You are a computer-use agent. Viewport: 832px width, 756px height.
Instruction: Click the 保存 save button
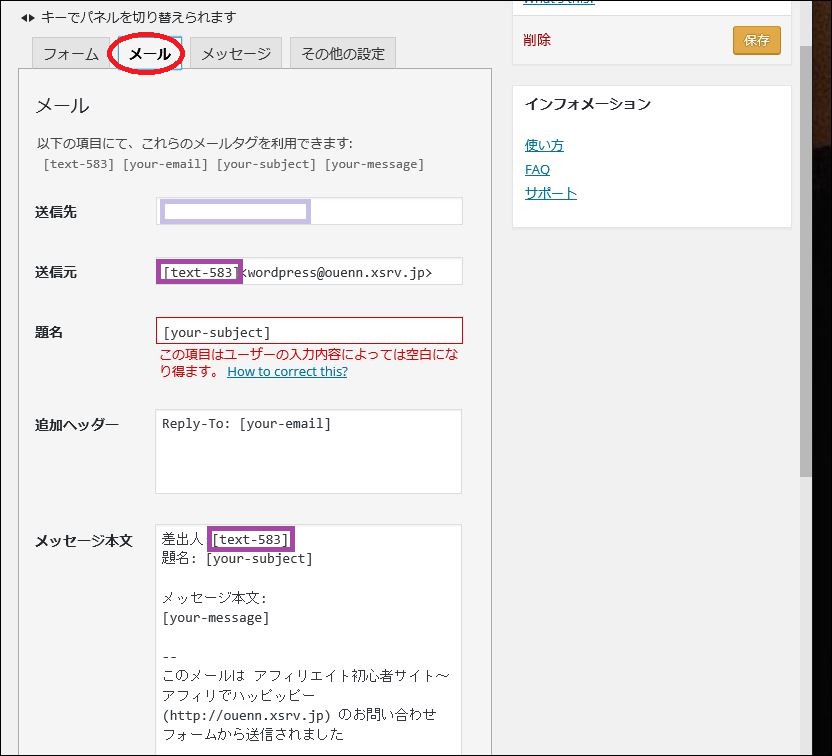coord(756,40)
